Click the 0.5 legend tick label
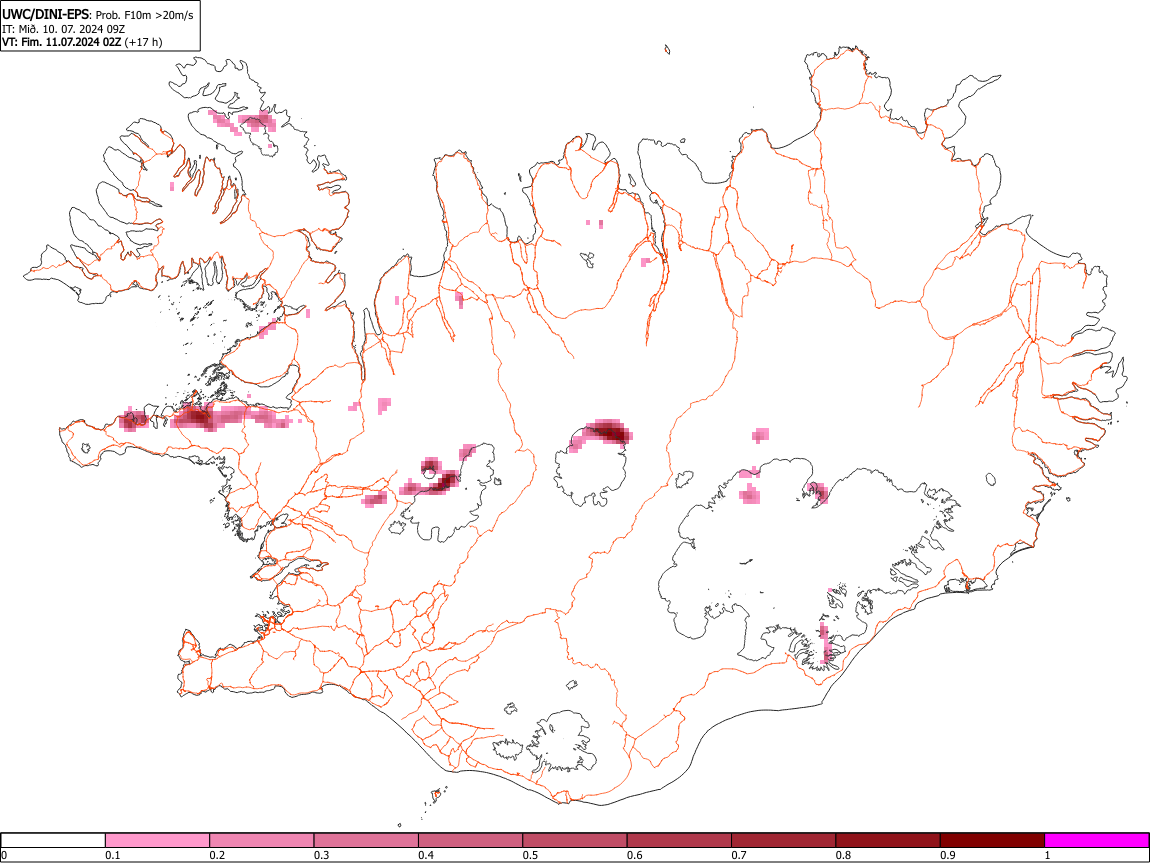Screen dimensions: 1150x863 pos(530,855)
